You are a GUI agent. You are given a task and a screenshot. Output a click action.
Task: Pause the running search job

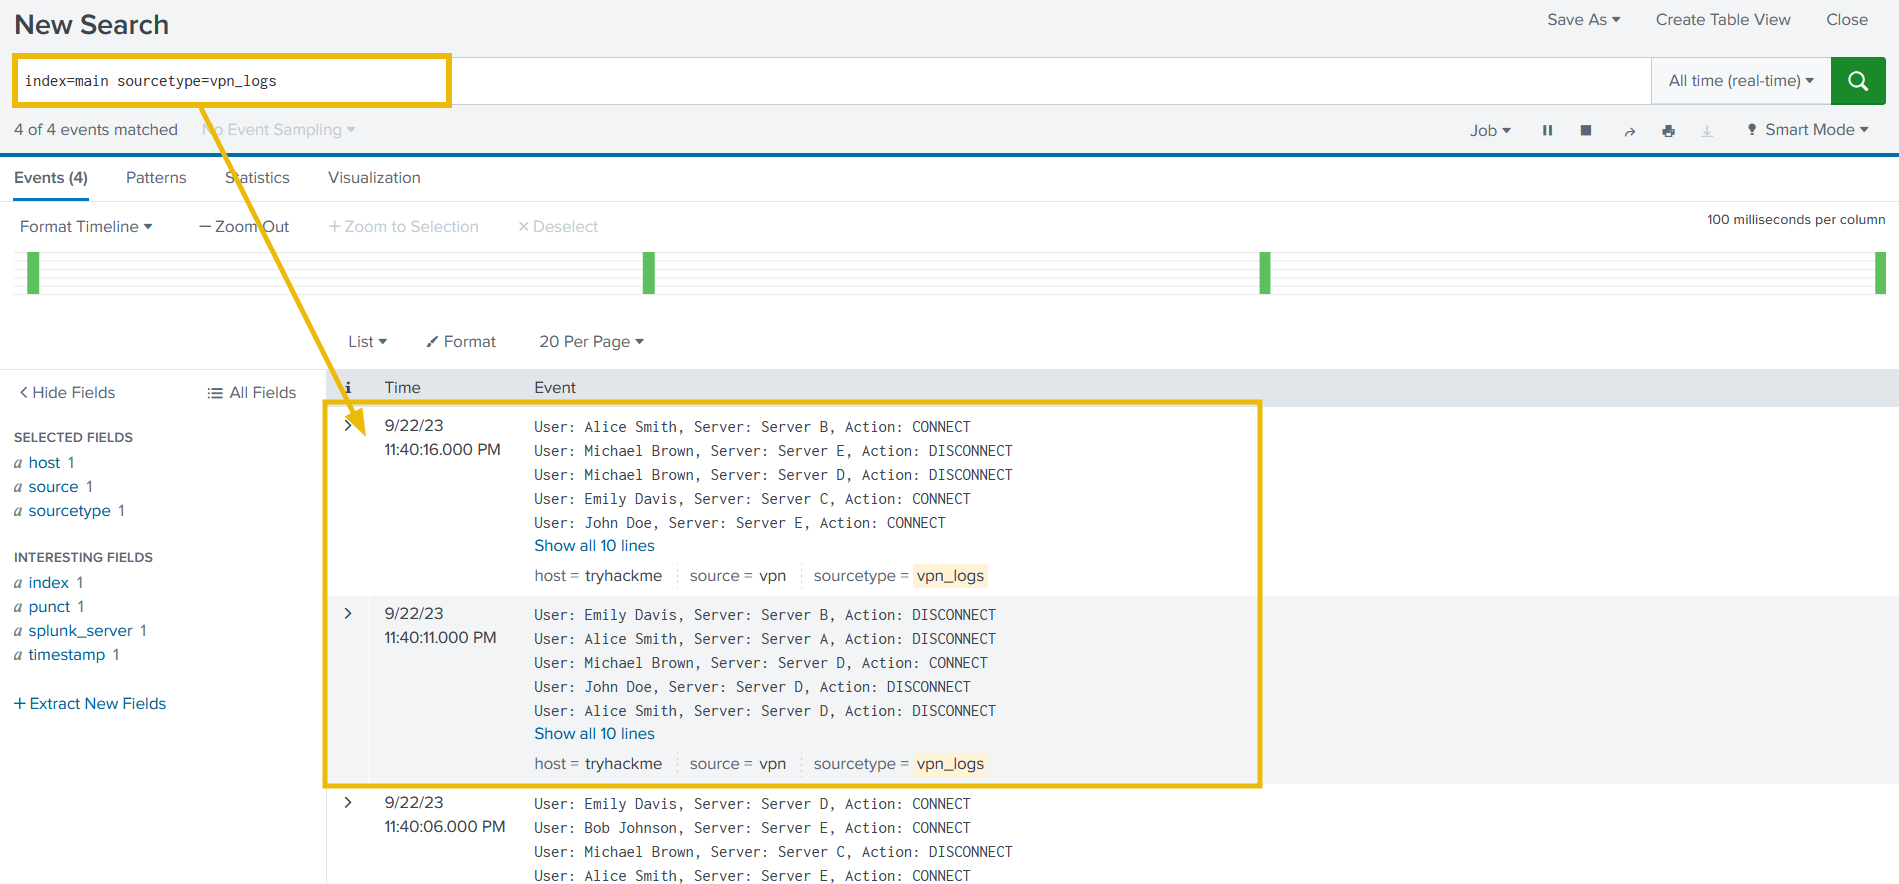tap(1547, 131)
